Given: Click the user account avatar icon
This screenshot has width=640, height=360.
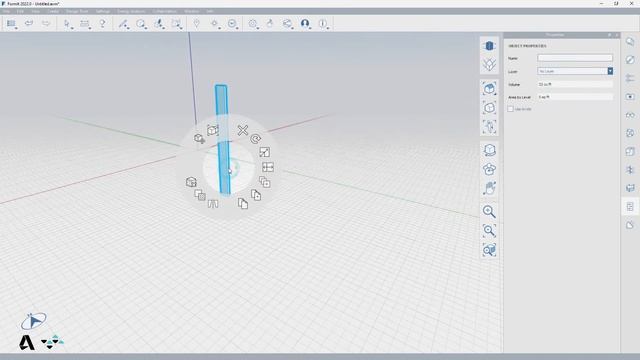Looking at the screenshot, I should (304, 23).
